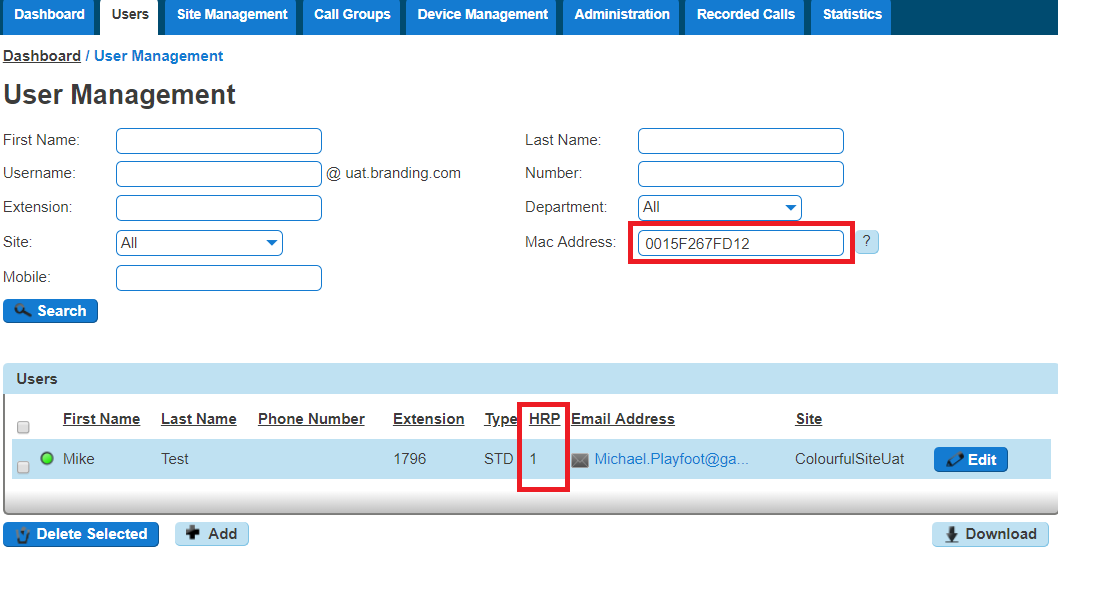Viewport: 1119px width, 615px height.
Task: Click the Mac Address field with 0015F267FD12
Action: [741, 243]
